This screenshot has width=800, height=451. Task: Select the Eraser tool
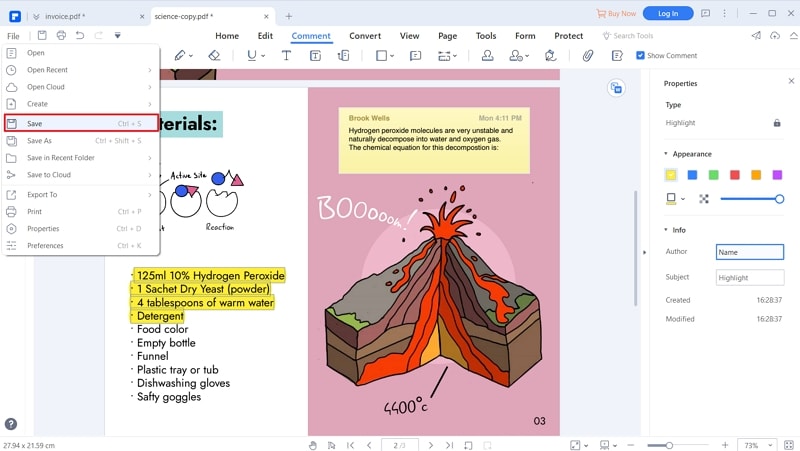pyautogui.click(x=214, y=56)
